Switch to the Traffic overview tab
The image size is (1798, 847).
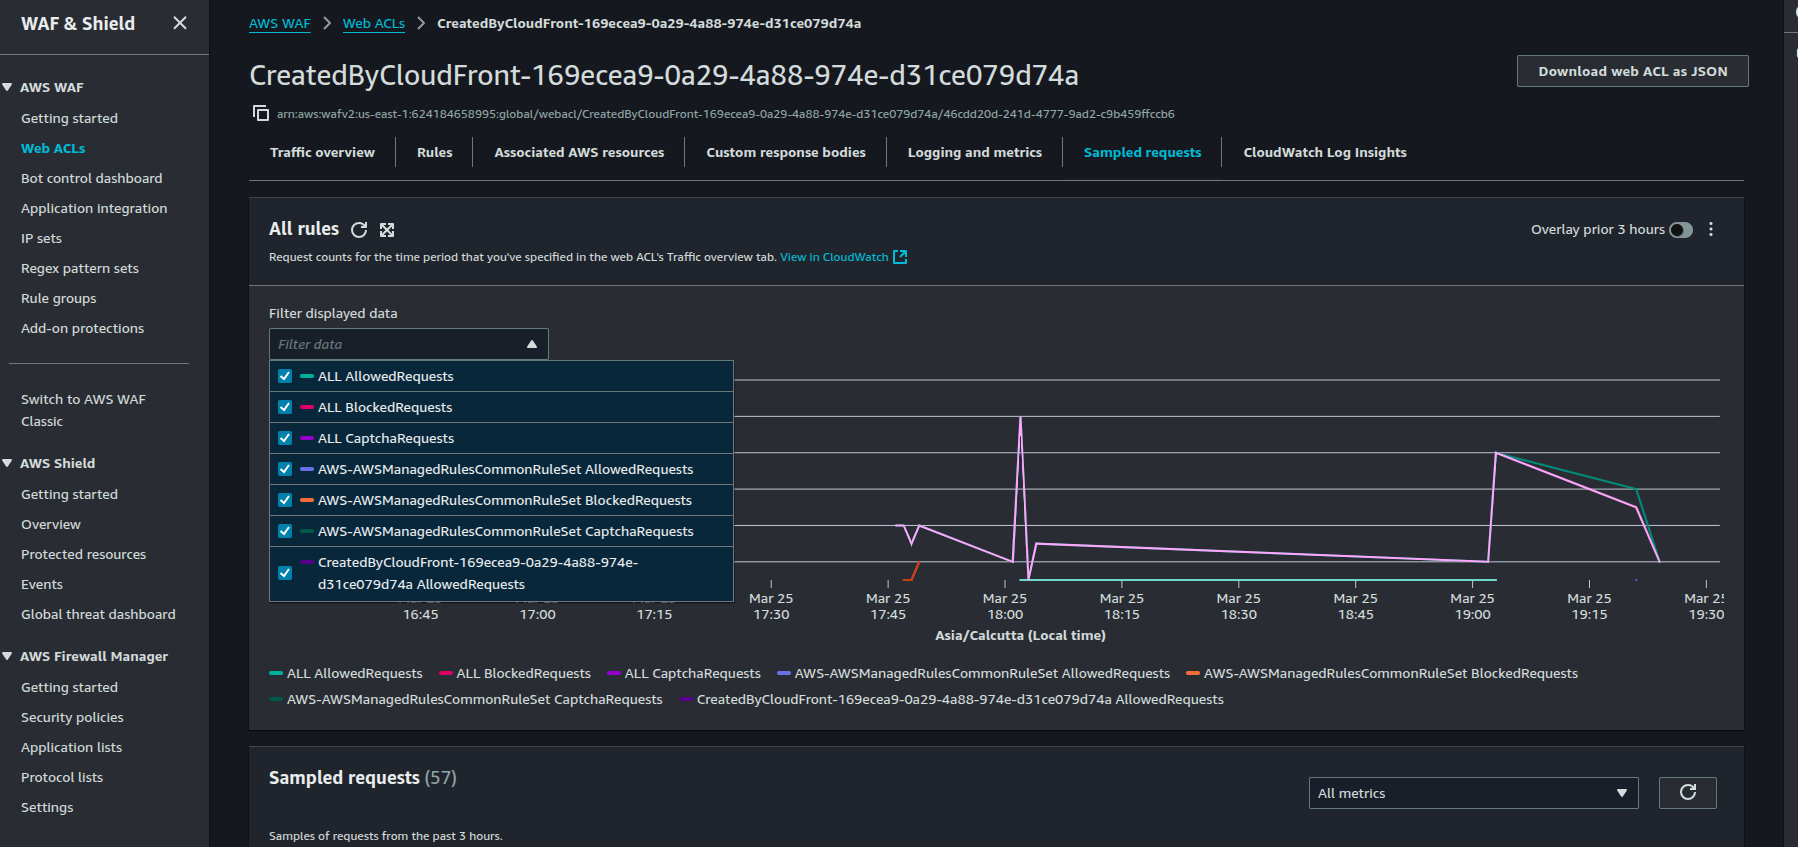(322, 152)
